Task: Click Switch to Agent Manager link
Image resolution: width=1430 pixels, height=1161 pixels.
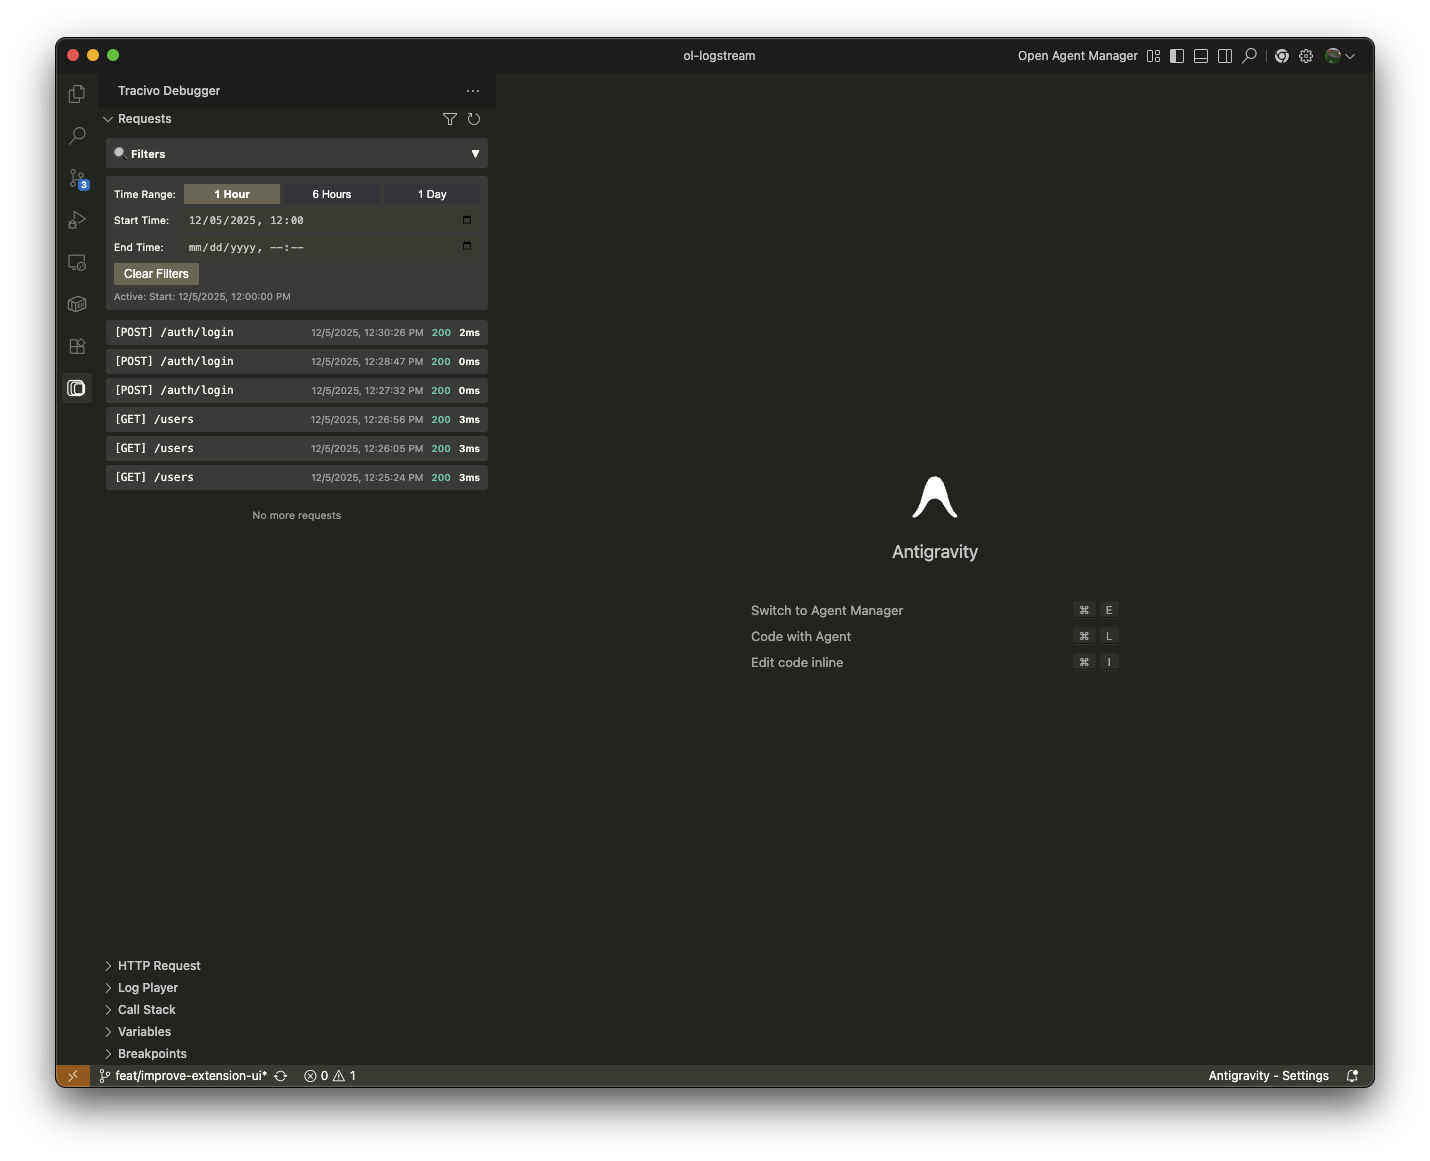Action: tap(826, 611)
